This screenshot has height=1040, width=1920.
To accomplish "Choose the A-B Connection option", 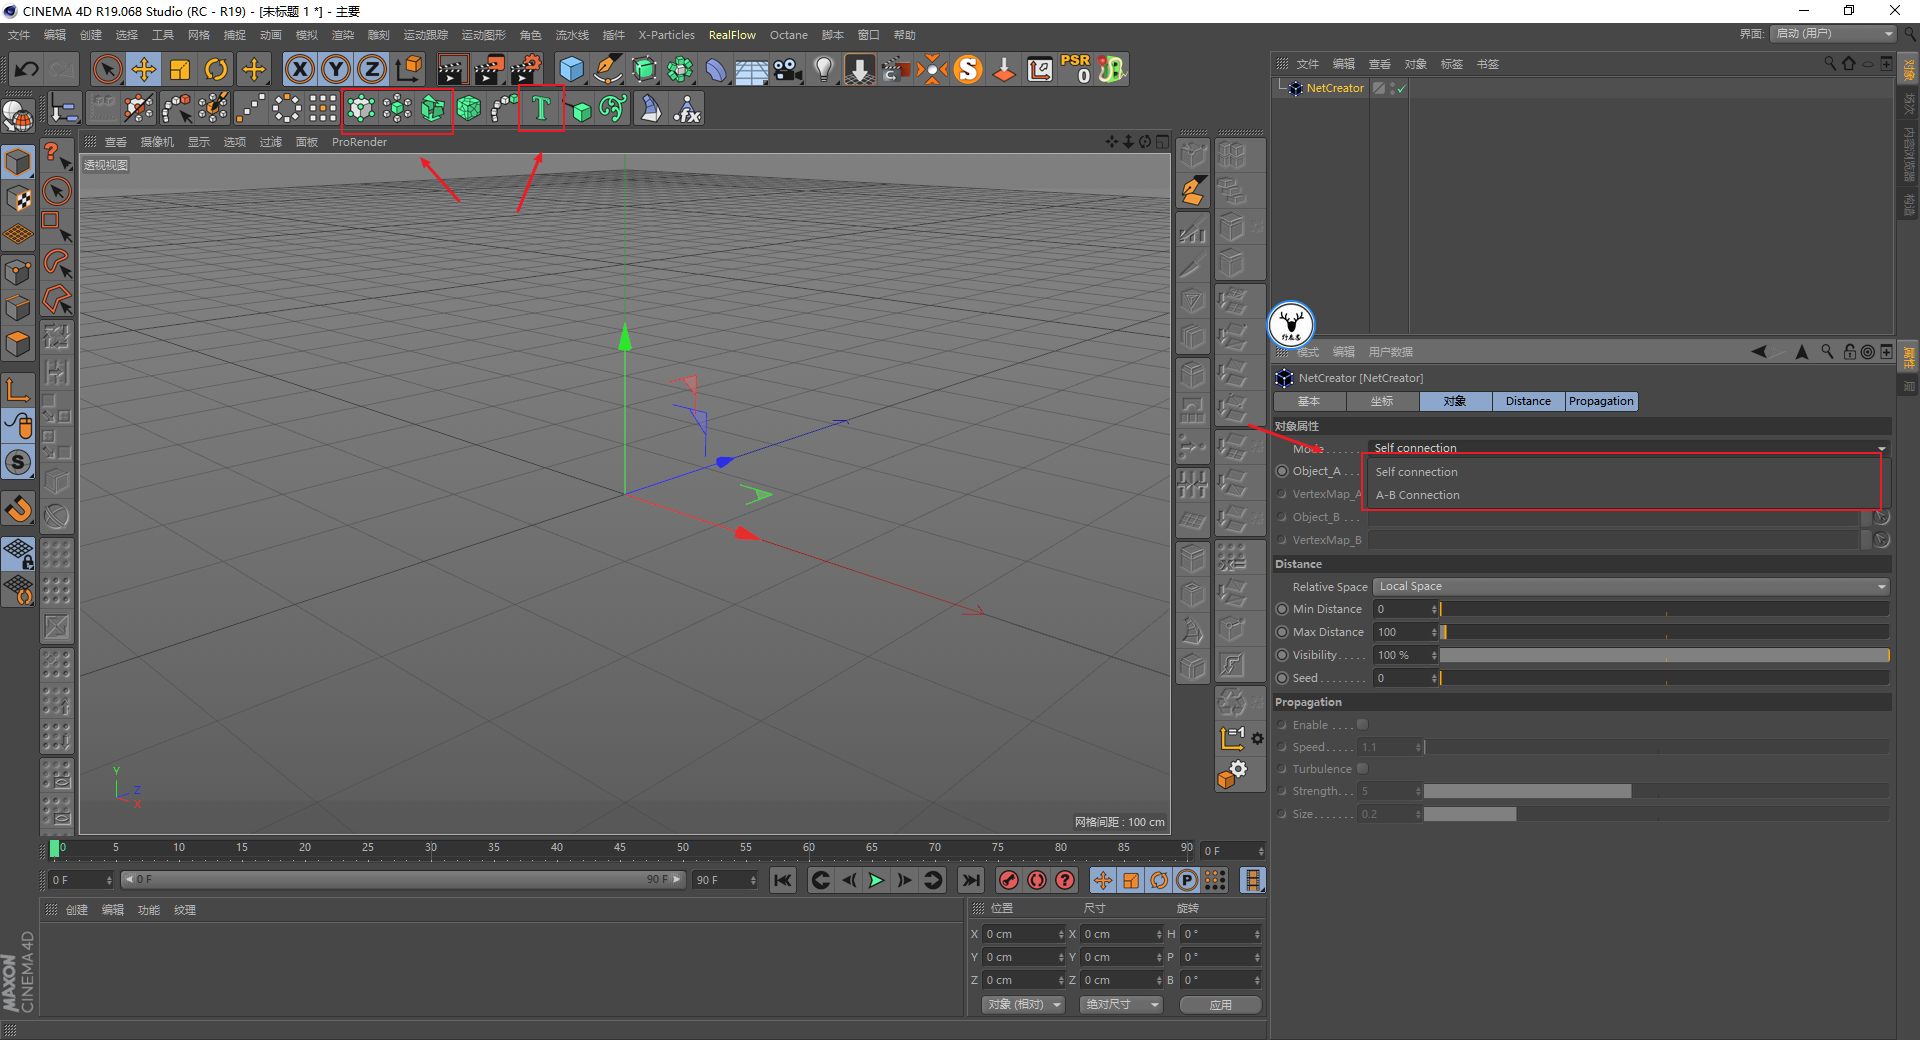I will (1417, 495).
